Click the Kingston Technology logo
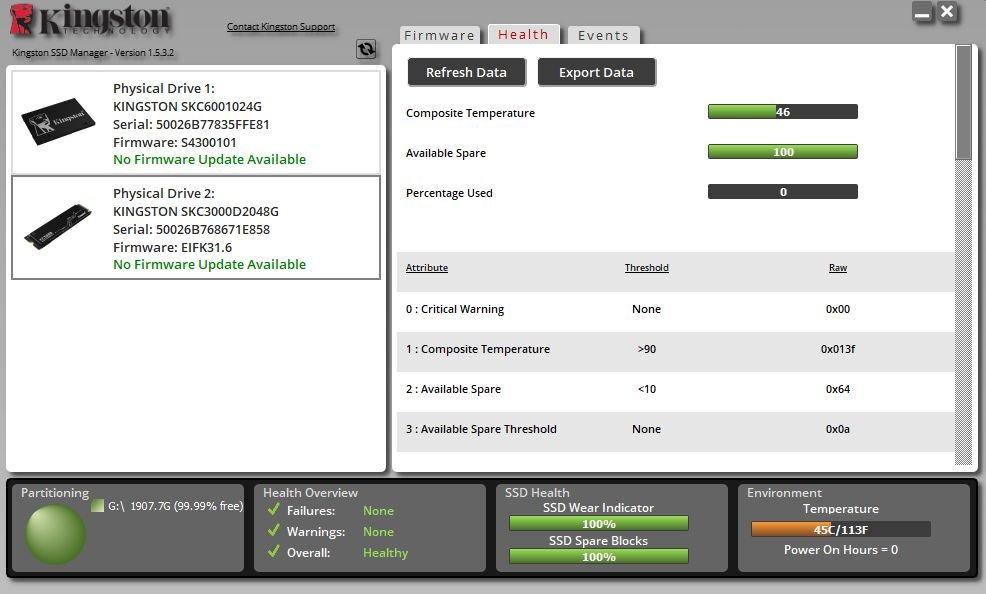986x594 pixels. 90,20
